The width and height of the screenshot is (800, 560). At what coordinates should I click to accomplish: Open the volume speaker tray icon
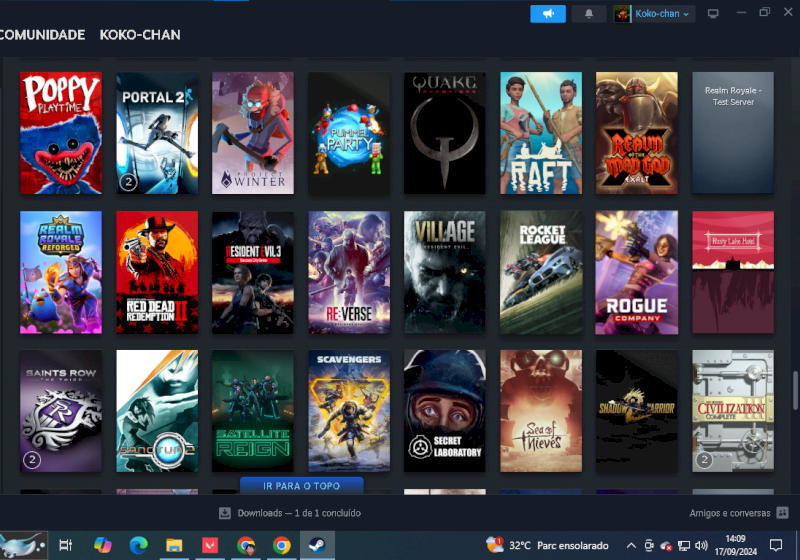(x=702, y=546)
